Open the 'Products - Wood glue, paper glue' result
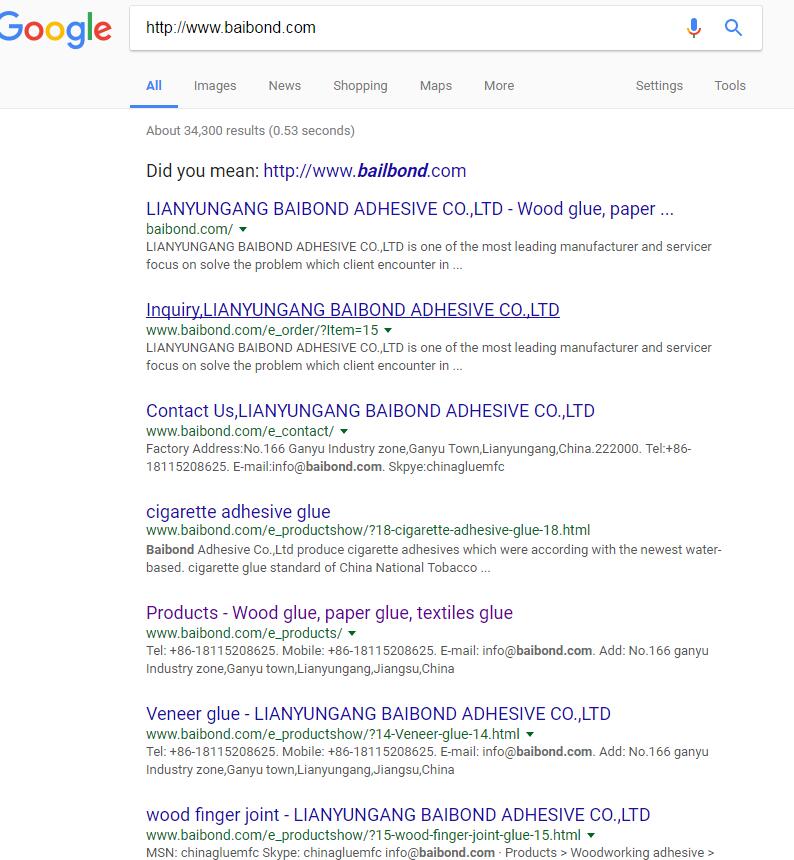 point(330,613)
